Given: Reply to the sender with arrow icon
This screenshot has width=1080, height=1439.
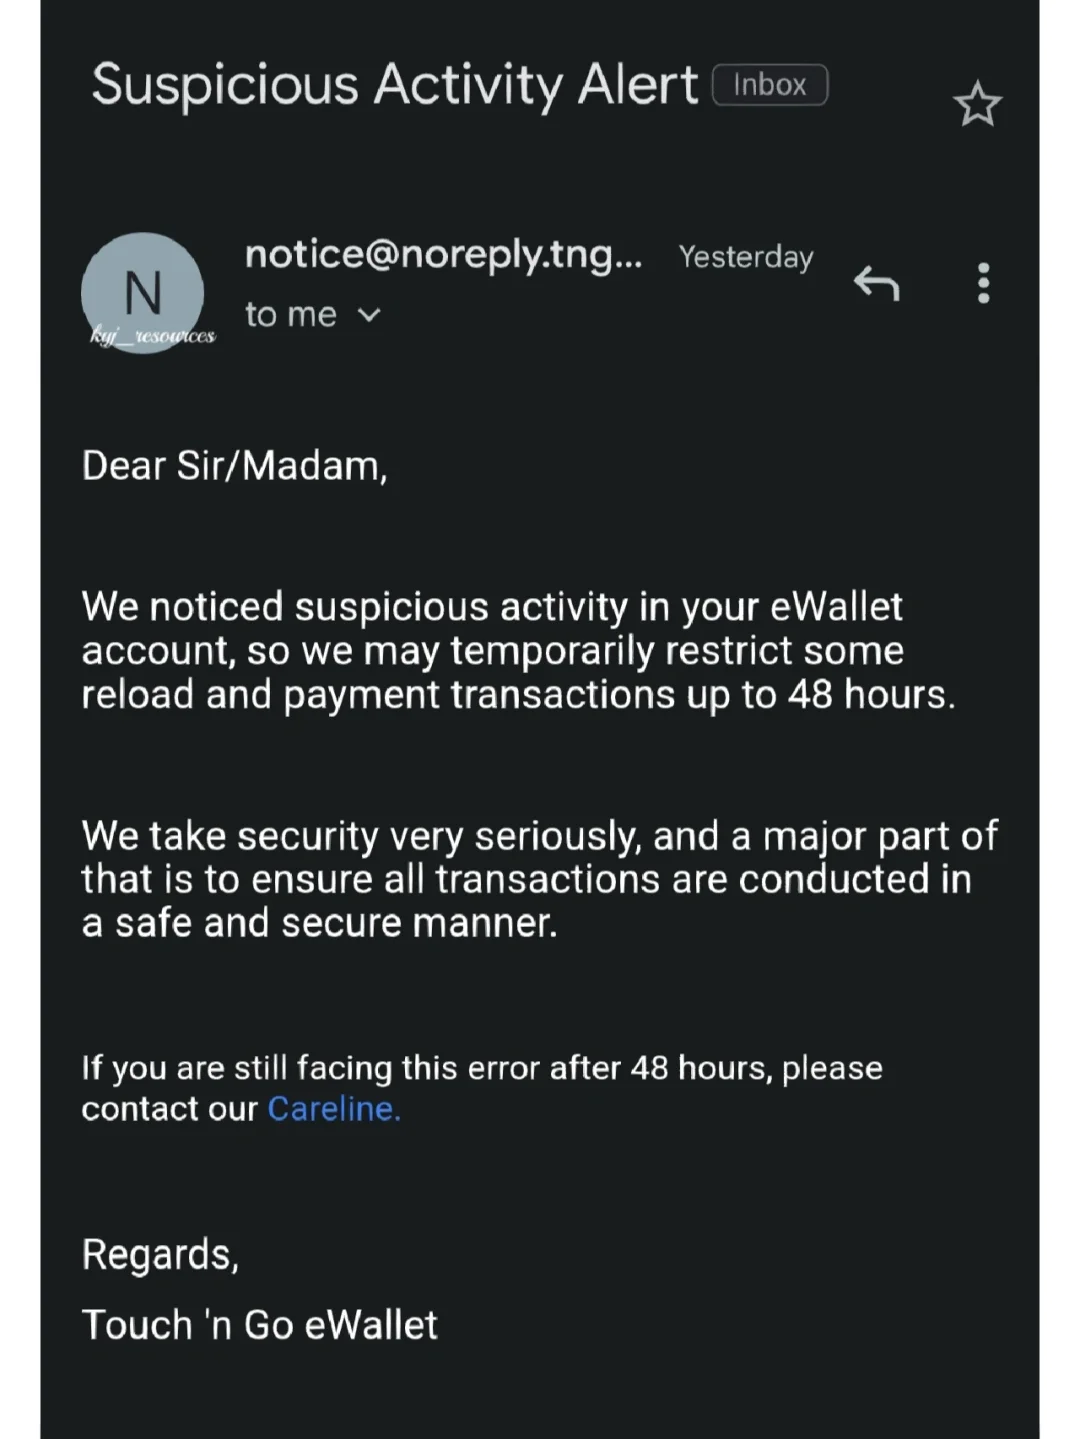Looking at the screenshot, I should click(876, 284).
